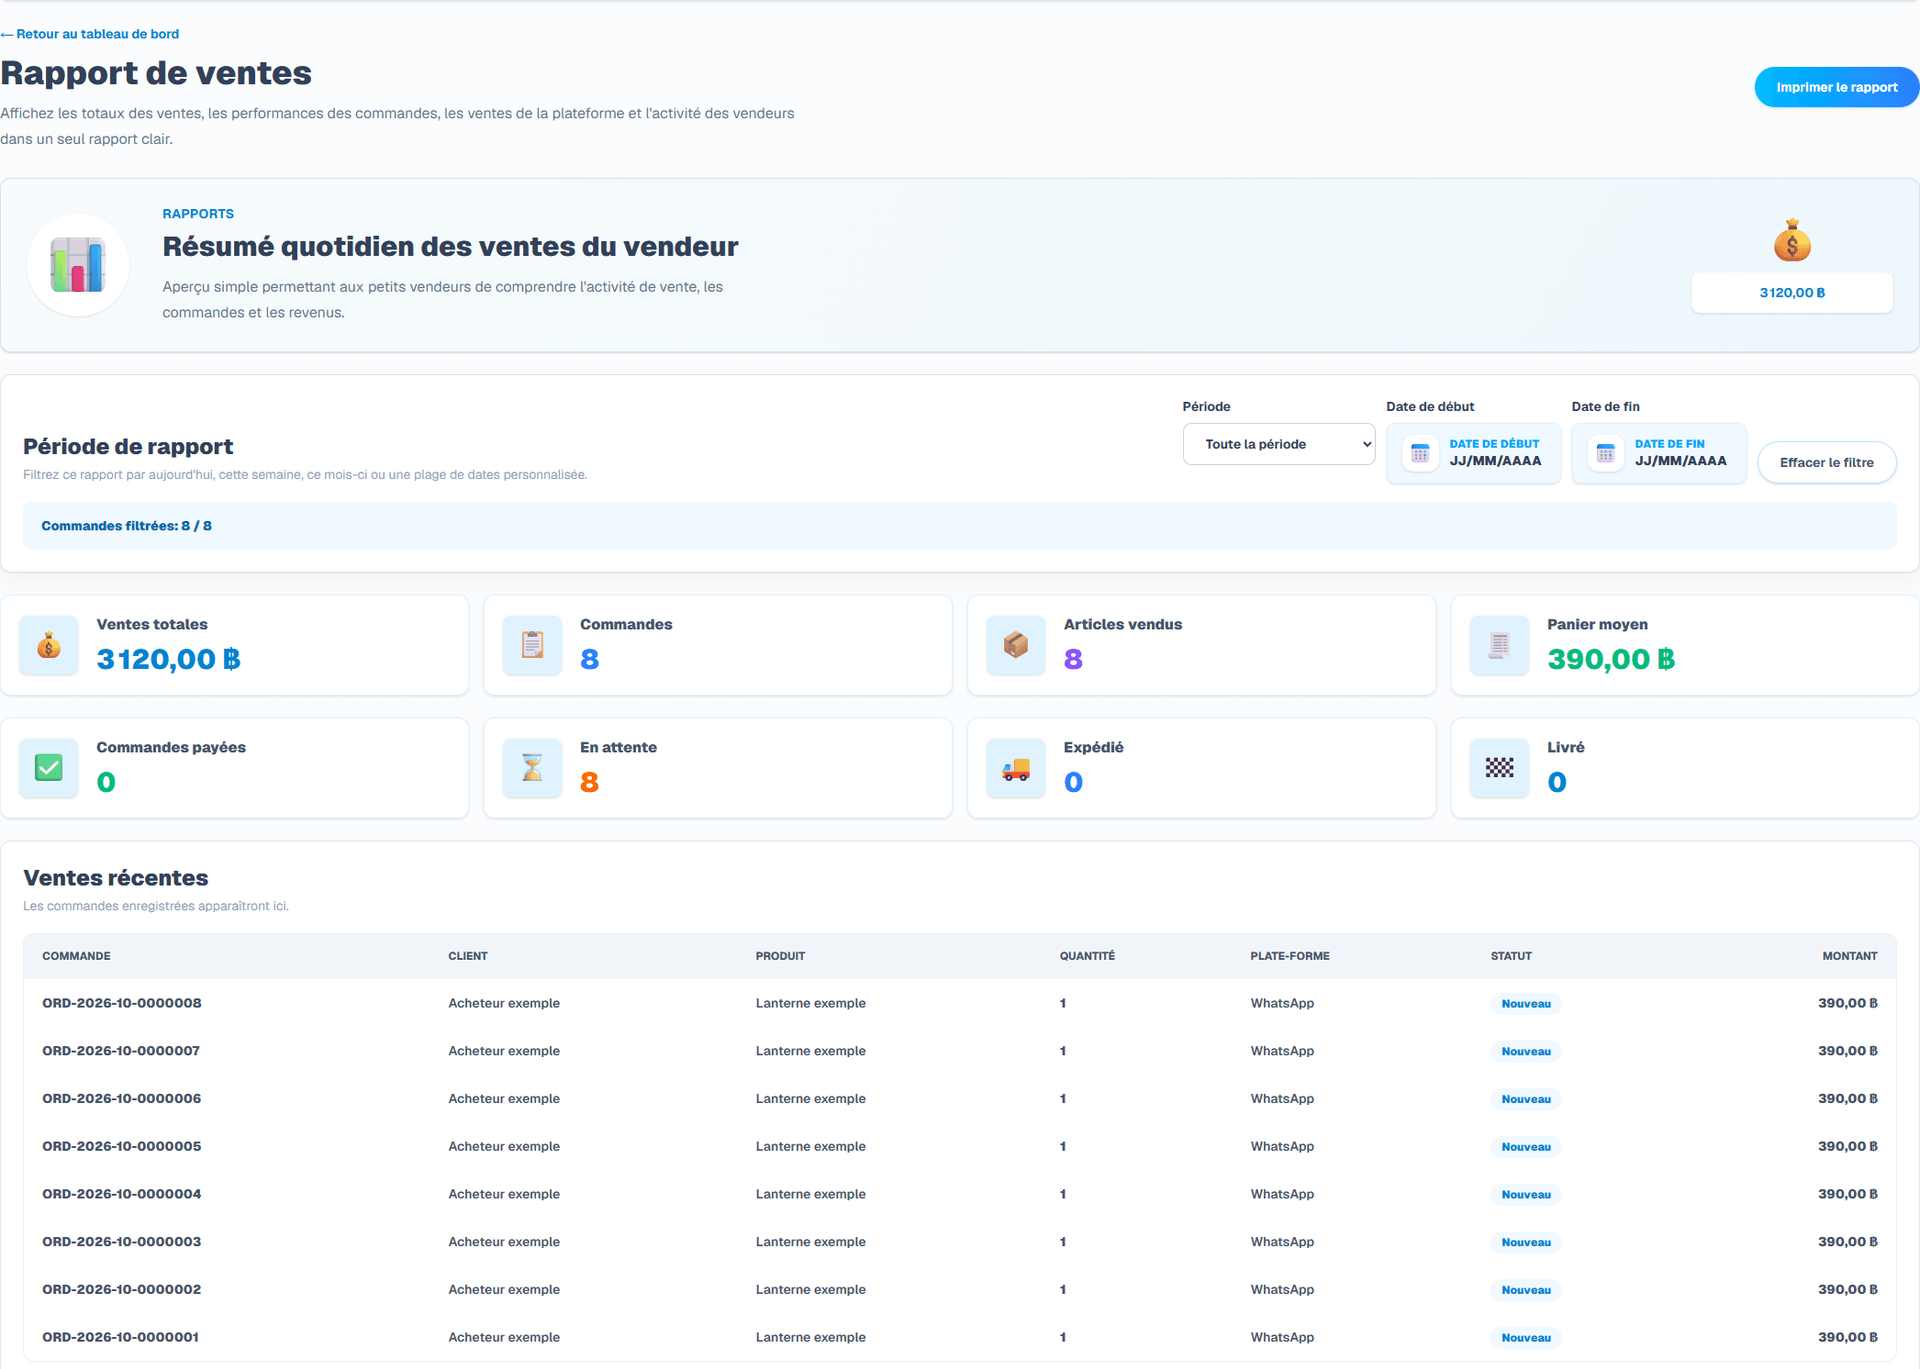Screen dimensions: 1920x1369
Task: Click the Panier moyen receipt icon
Action: point(1499,645)
